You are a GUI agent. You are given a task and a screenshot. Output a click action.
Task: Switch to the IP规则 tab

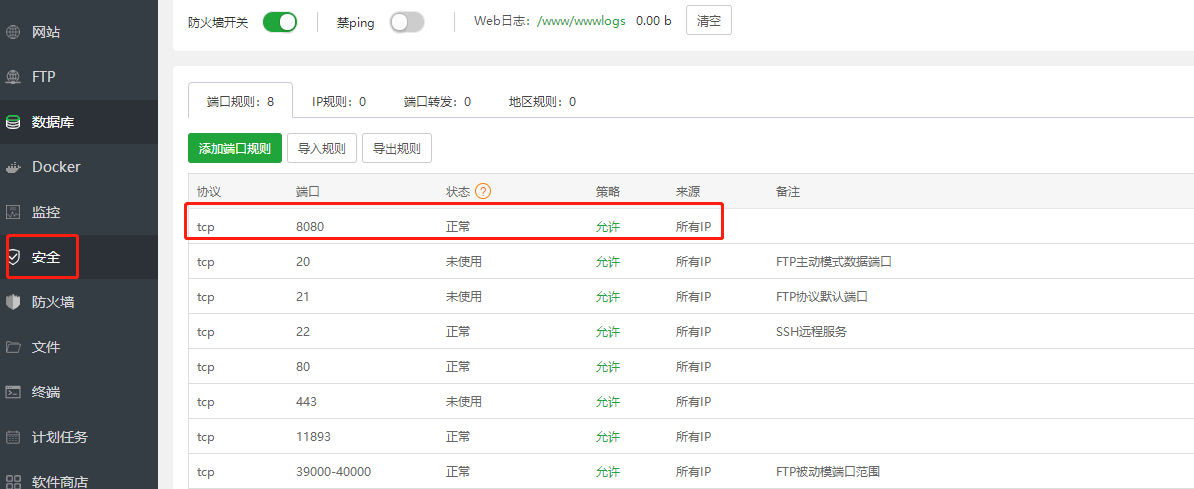click(x=339, y=101)
